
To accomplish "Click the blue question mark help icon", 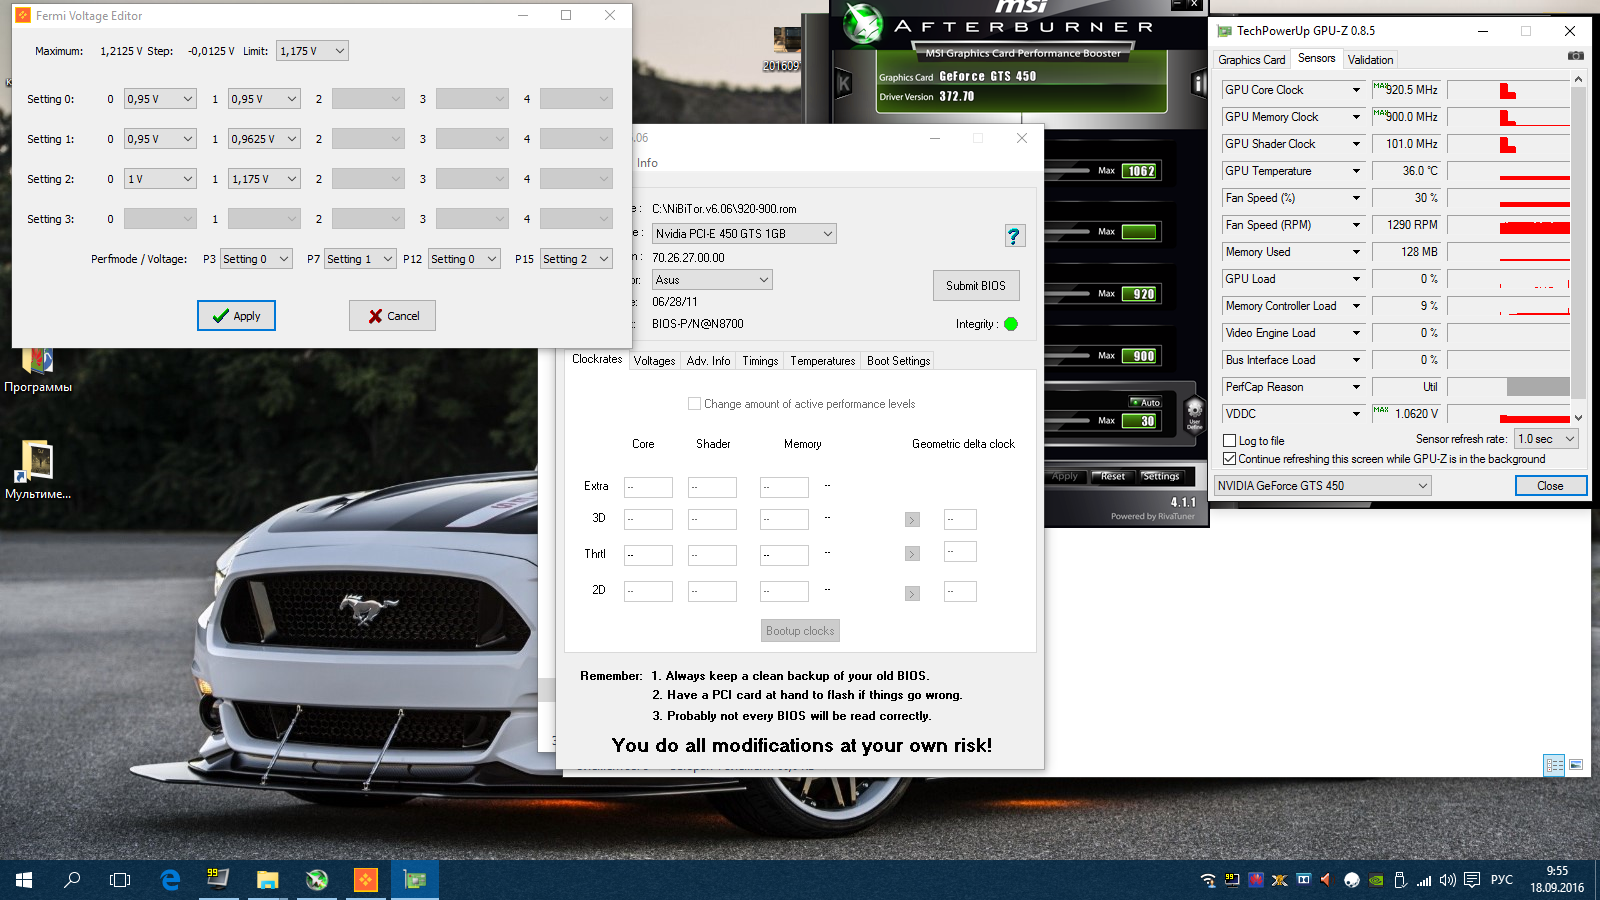I will [1014, 235].
